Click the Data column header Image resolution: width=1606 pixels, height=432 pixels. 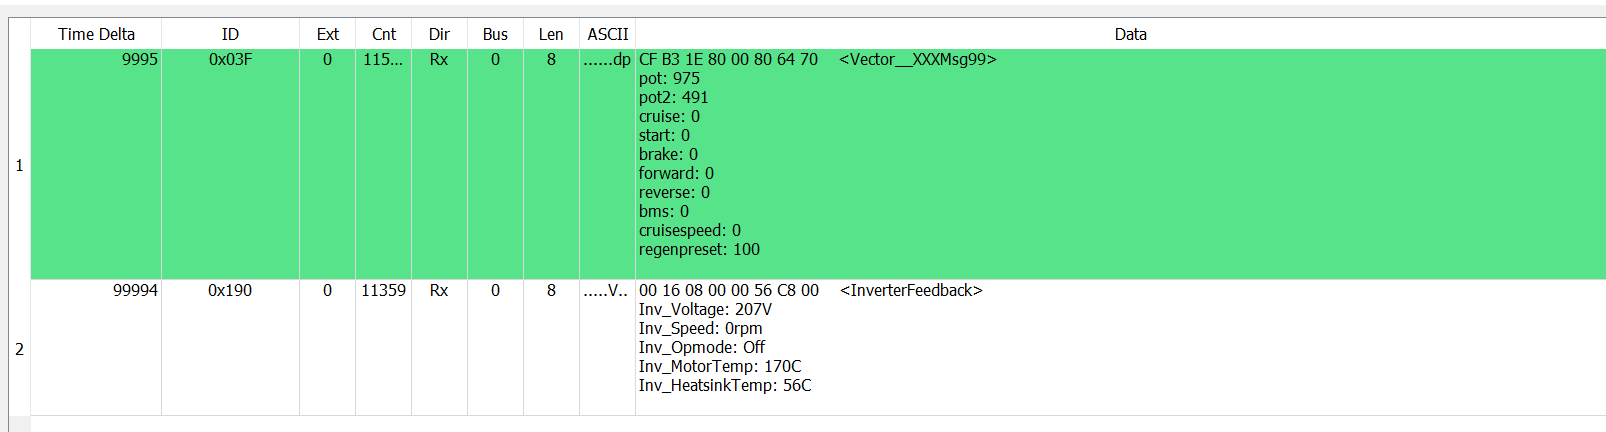coord(1130,34)
